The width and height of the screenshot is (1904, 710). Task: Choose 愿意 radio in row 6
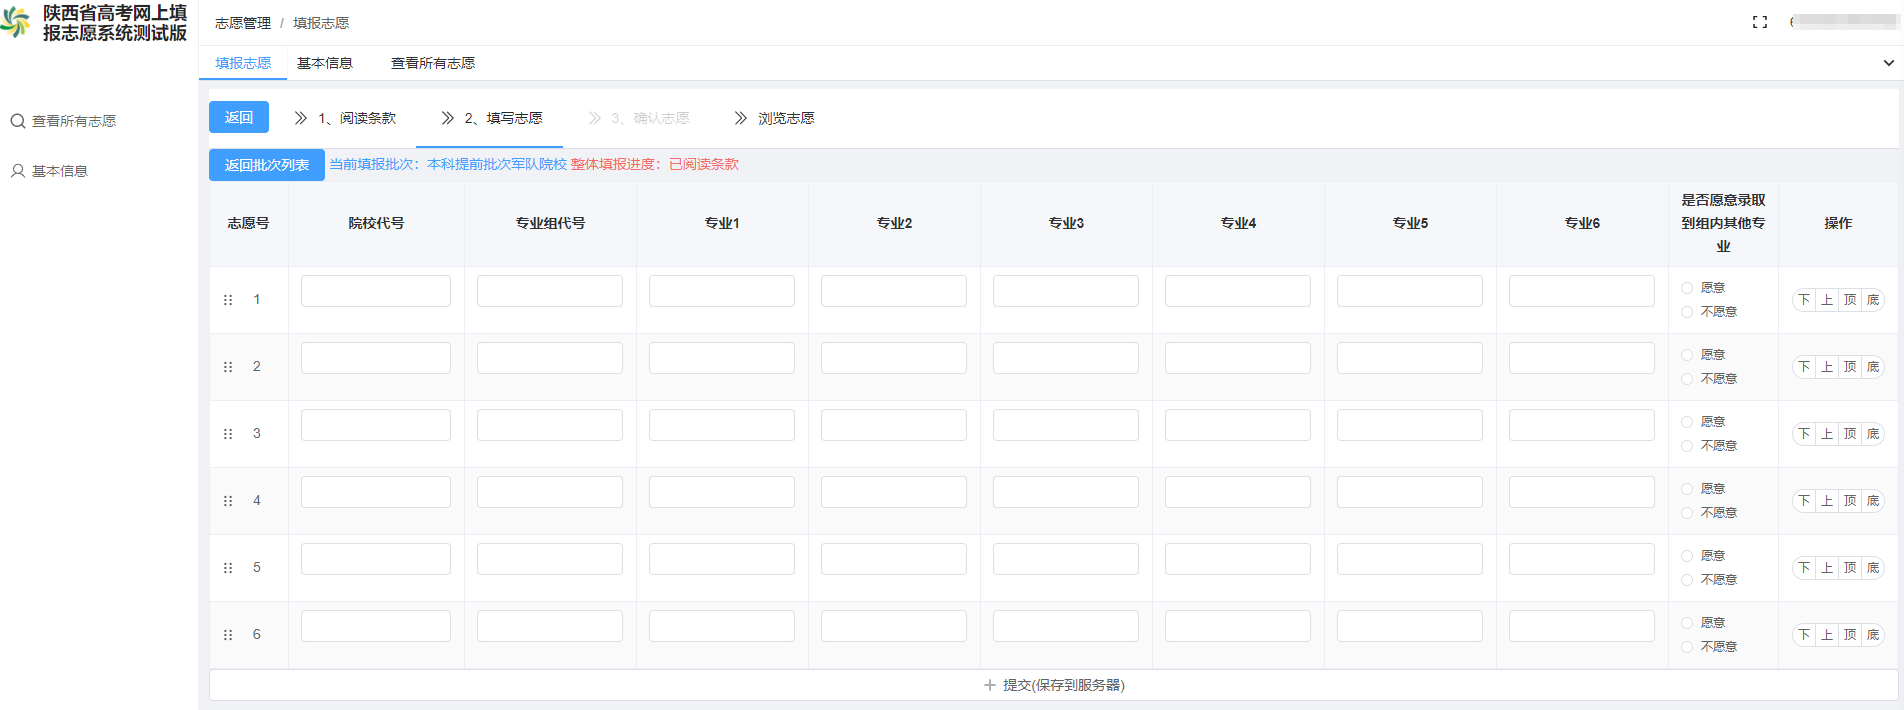(x=1687, y=623)
